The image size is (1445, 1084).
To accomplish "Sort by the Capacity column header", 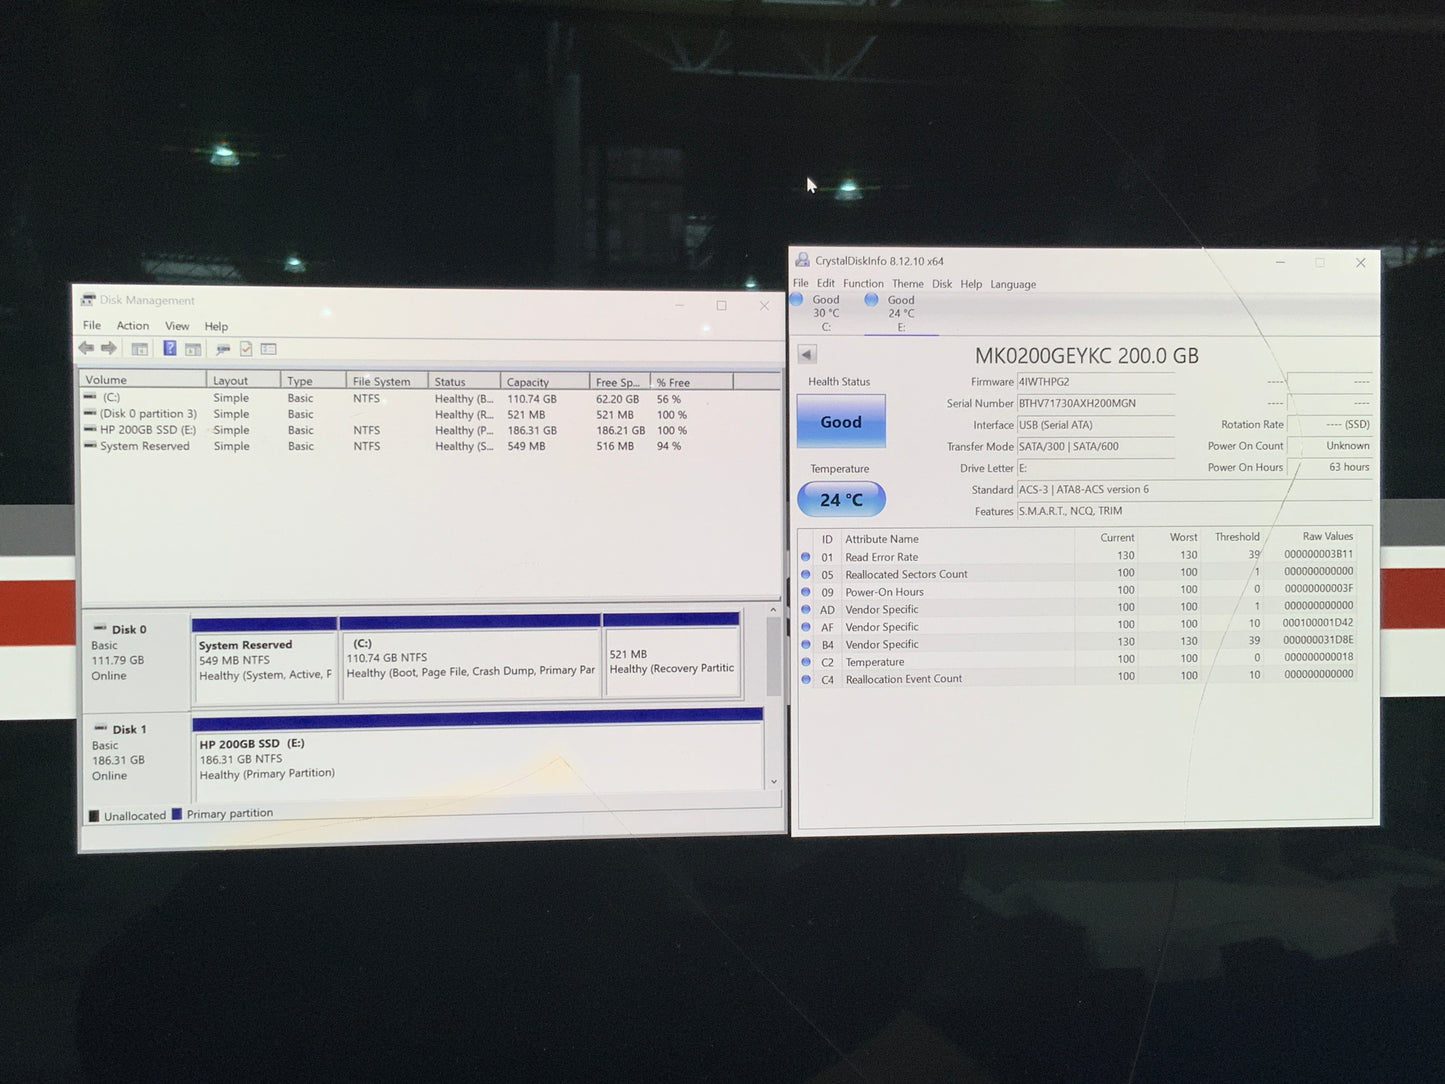I will [544, 382].
